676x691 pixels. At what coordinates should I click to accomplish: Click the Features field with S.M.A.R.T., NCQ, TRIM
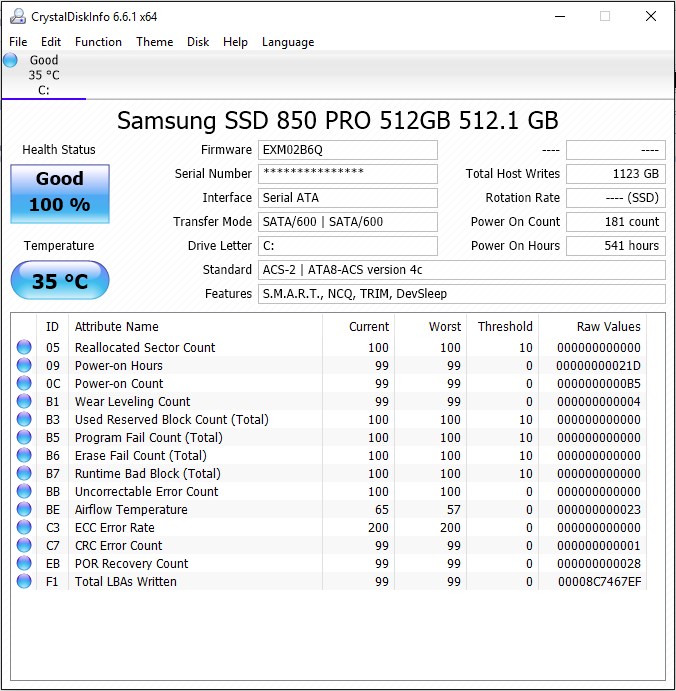[x=462, y=293]
